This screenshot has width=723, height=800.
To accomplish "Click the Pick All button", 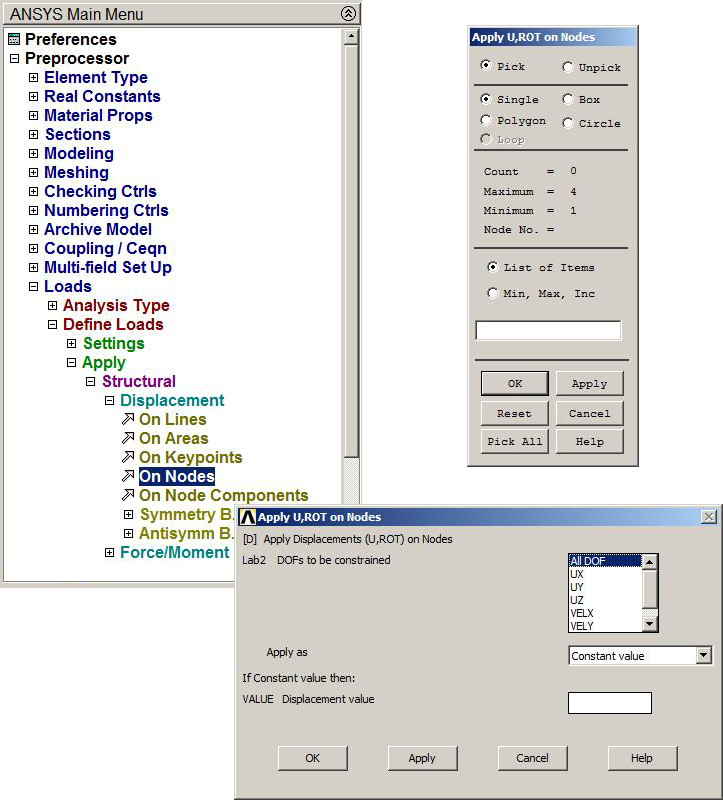I will point(514,441).
